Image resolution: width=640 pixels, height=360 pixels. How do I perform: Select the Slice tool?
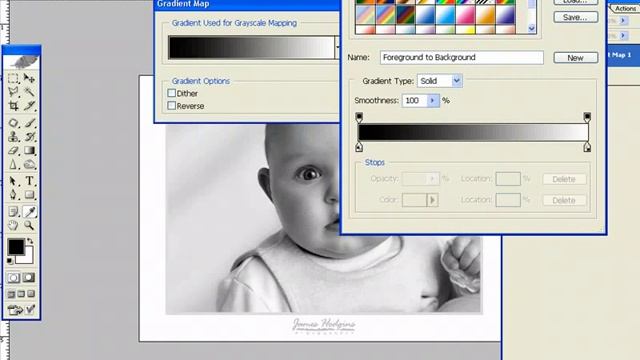[29, 106]
